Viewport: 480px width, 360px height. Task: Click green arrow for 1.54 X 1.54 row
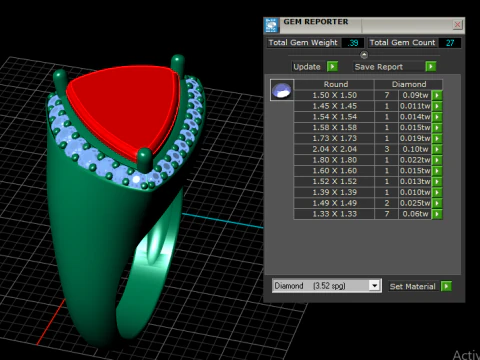(437, 117)
